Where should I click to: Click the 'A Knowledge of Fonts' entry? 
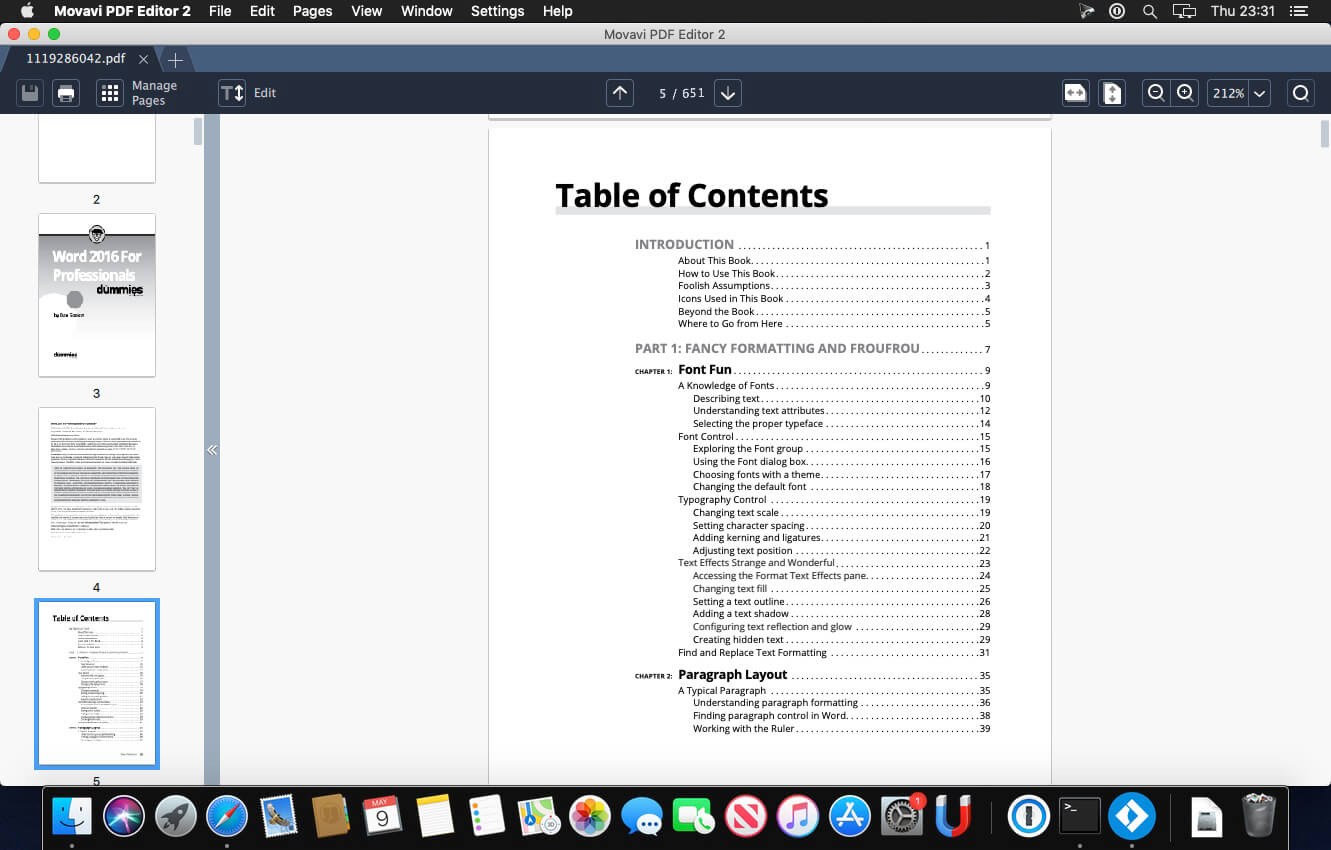pos(726,386)
